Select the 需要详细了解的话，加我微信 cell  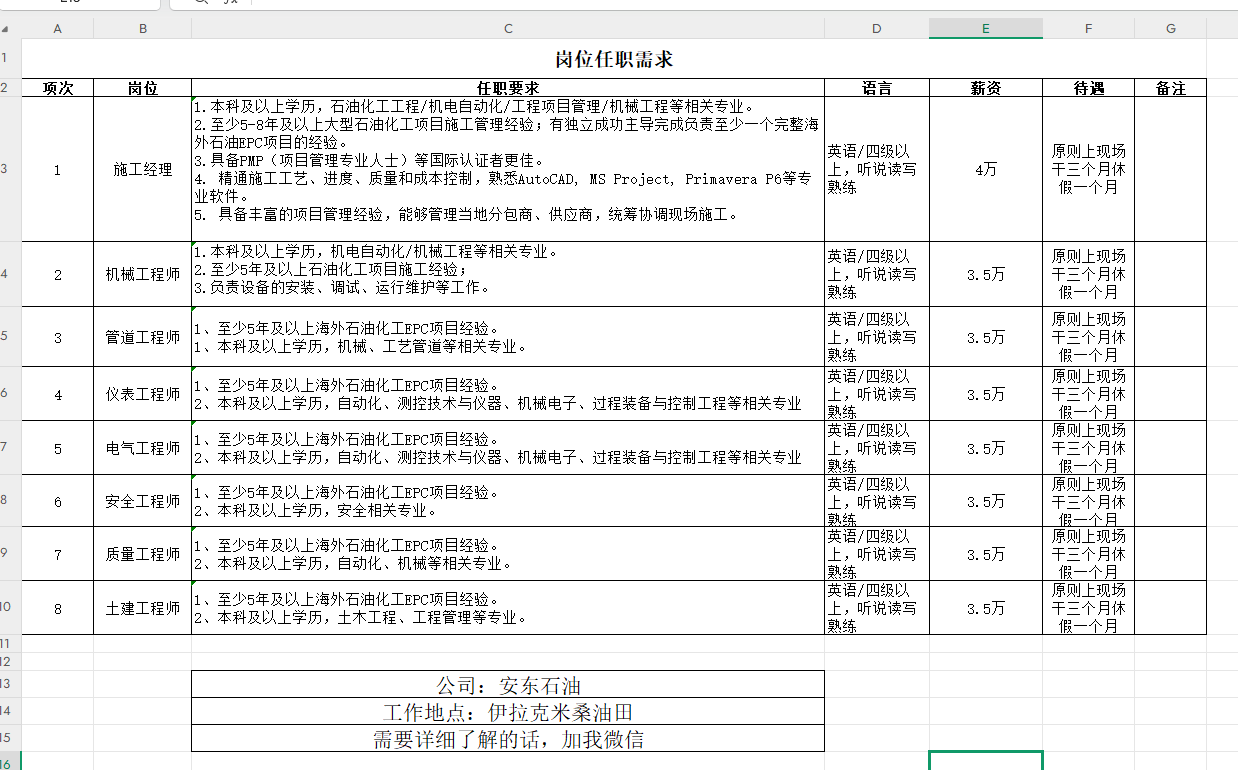tap(507, 739)
